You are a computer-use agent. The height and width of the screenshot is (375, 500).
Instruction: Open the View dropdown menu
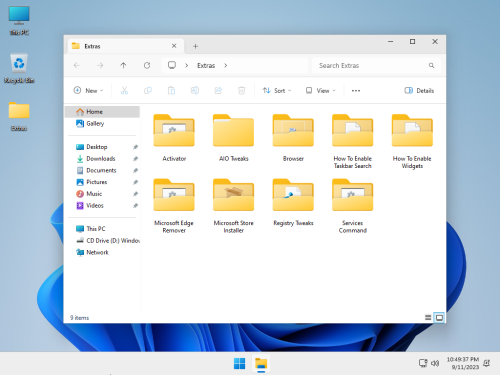320,91
